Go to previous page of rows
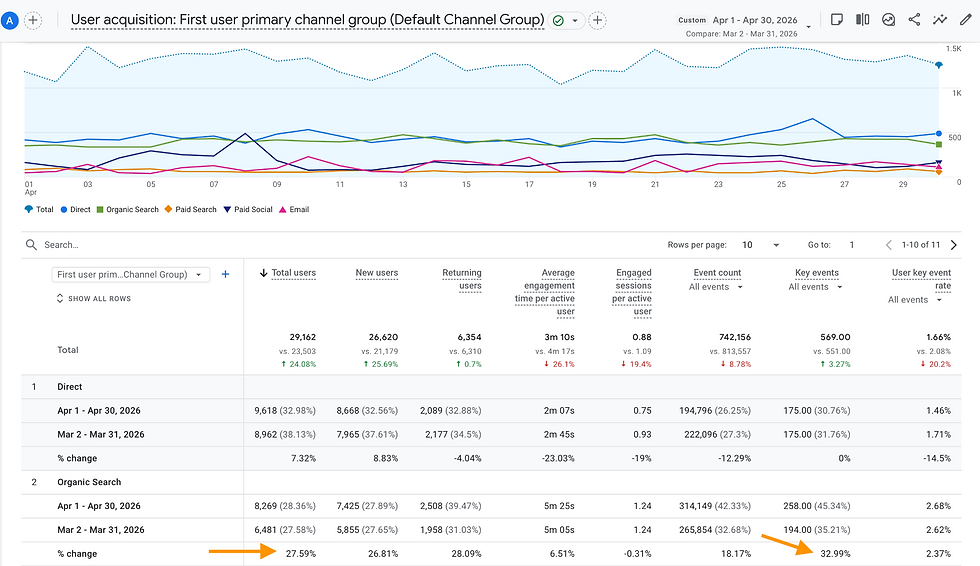Viewport: 980px width, 566px height. (889, 245)
